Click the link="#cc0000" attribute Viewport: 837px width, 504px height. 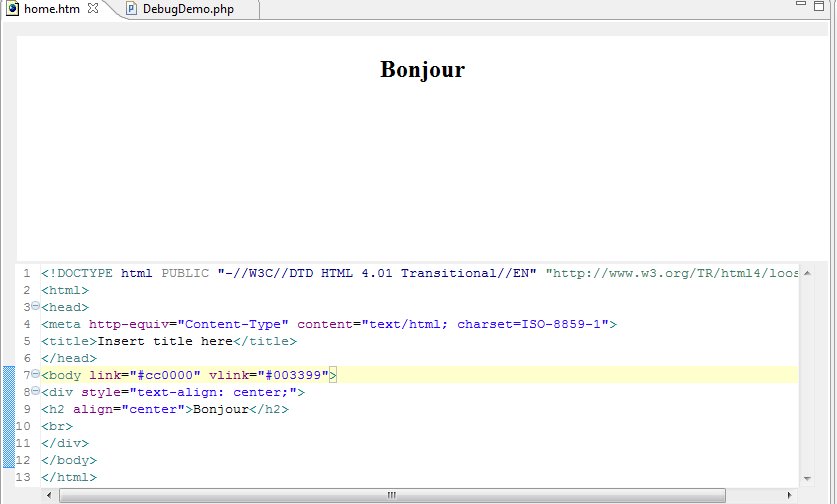[145, 375]
